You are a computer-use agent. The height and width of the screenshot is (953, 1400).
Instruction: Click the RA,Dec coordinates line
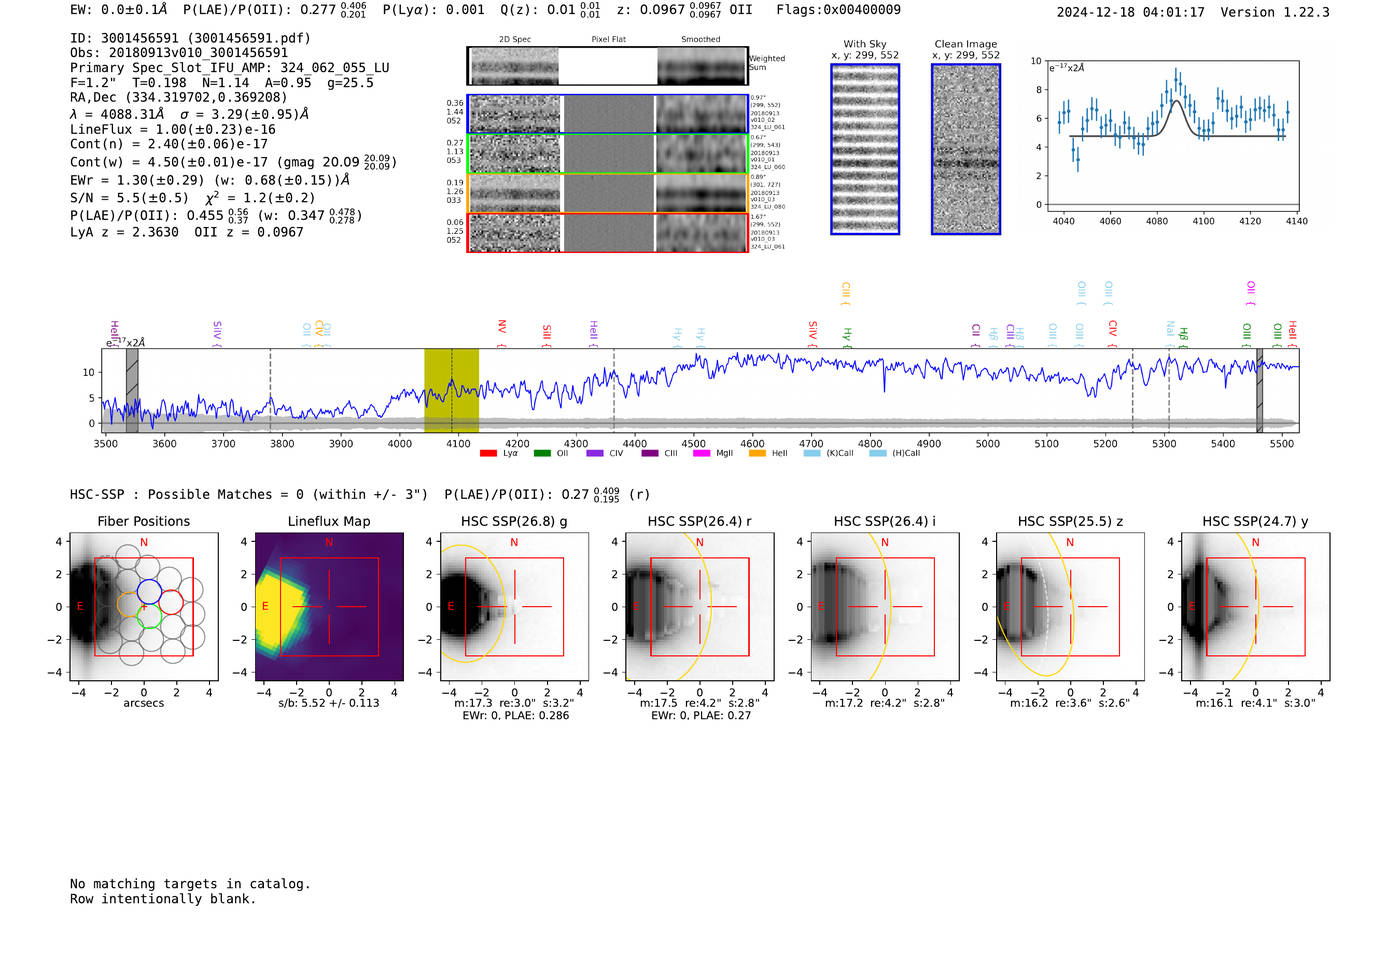pyautogui.click(x=179, y=97)
